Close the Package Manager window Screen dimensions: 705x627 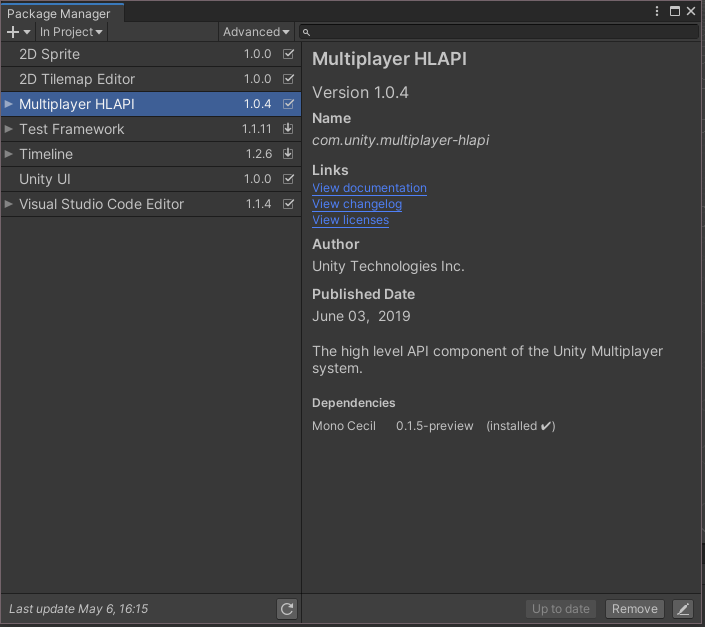click(x=691, y=11)
